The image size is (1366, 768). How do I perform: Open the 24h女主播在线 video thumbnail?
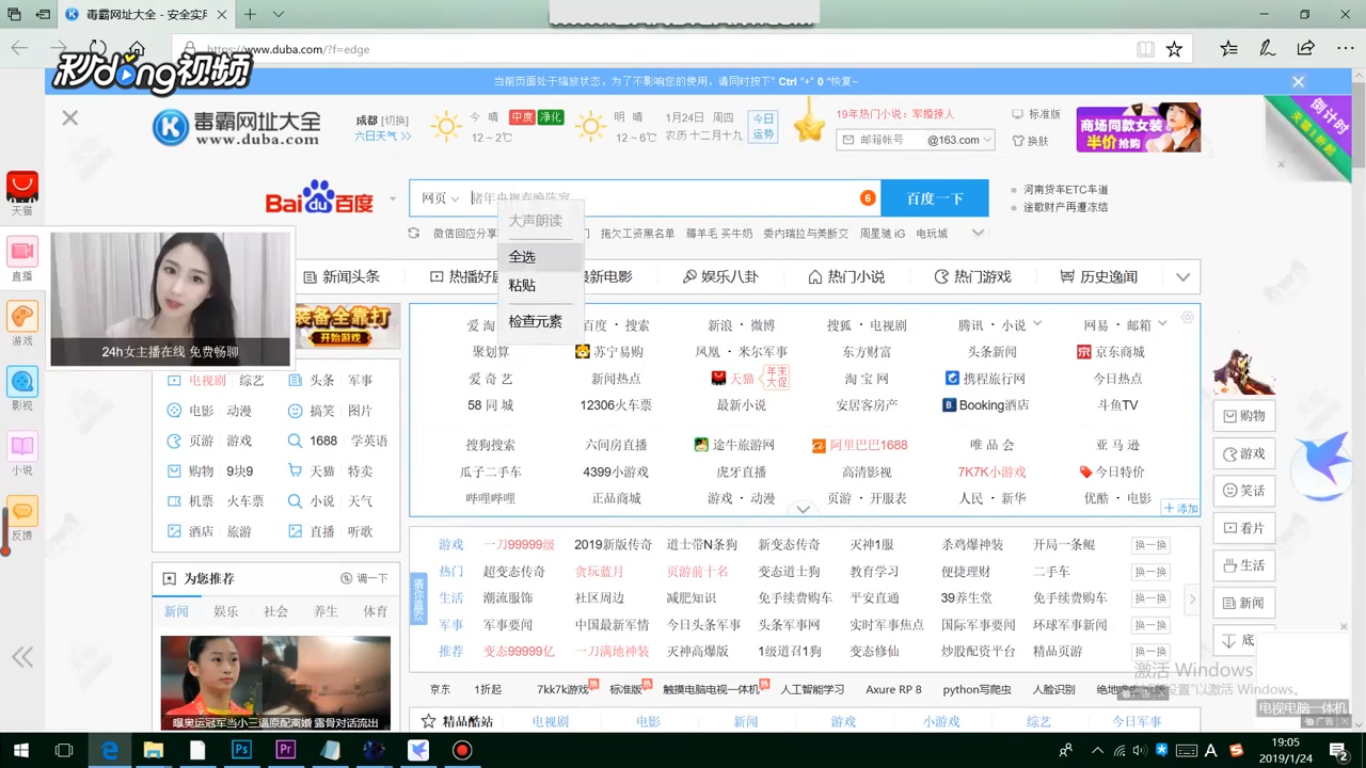click(170, 299)
